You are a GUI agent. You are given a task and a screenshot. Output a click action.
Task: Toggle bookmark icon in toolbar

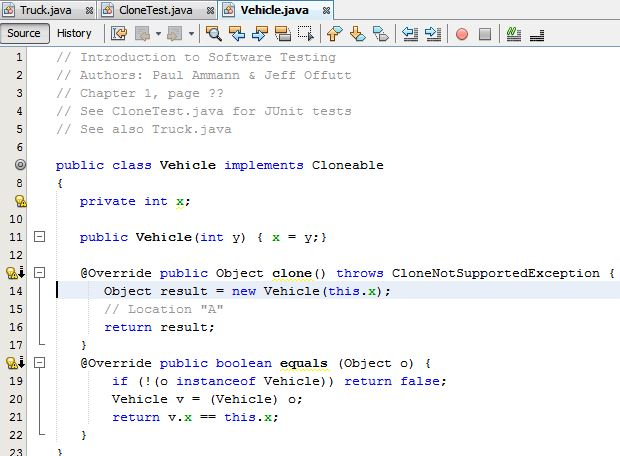click(381, 34)
